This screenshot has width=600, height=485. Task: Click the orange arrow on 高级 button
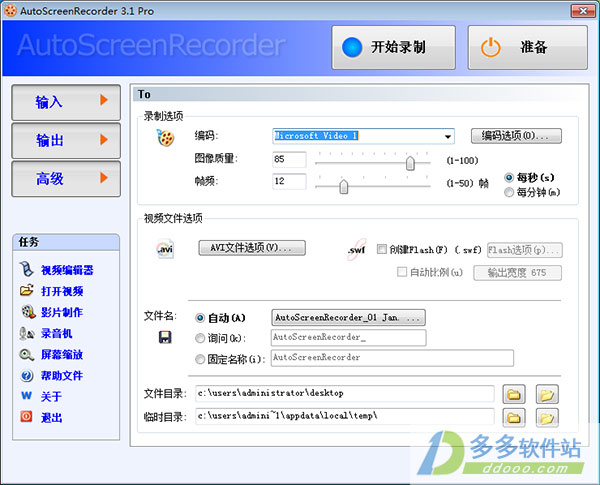tap(104, 178)
